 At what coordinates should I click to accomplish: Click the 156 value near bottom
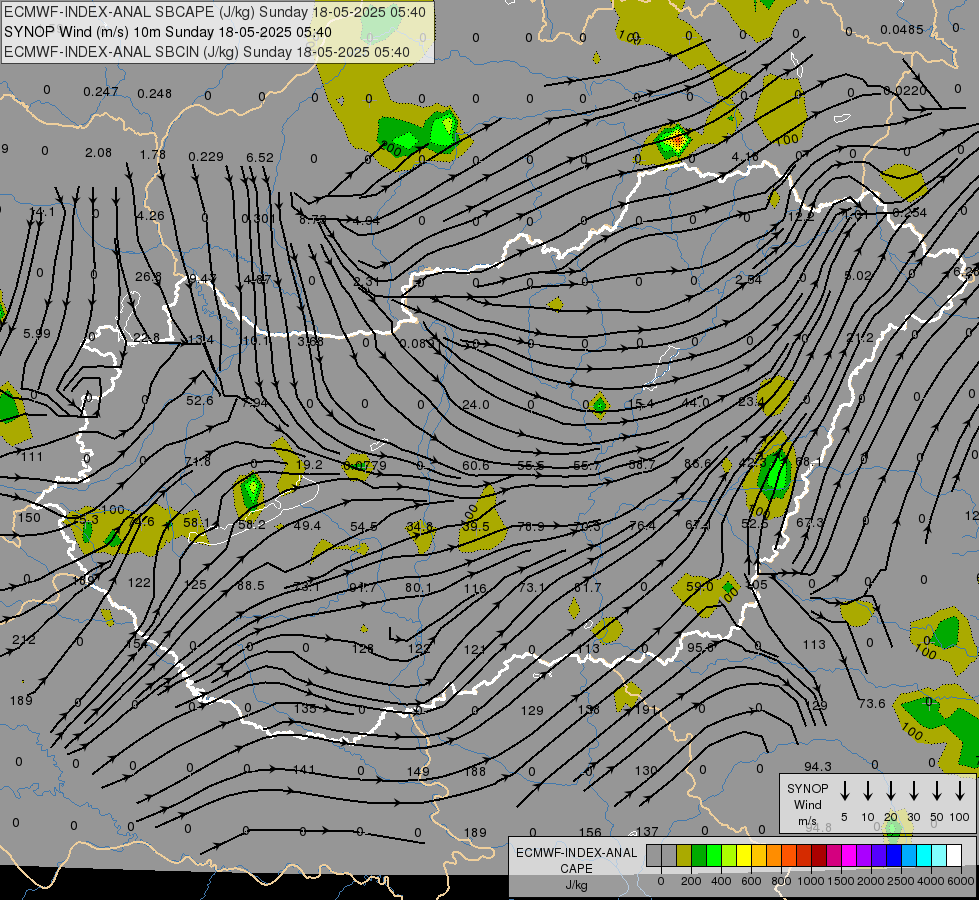click(x=590, y=832)
